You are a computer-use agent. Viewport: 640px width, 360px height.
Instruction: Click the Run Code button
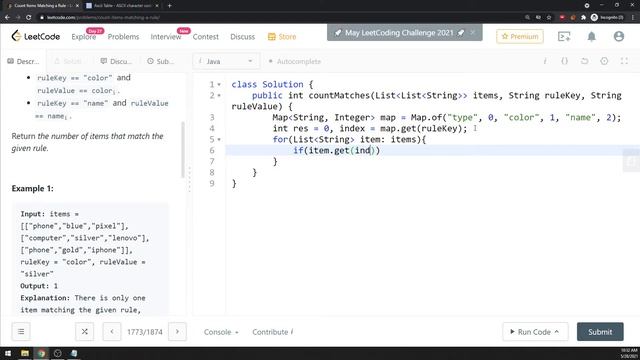pyautogui.click(x=534, y=332)
